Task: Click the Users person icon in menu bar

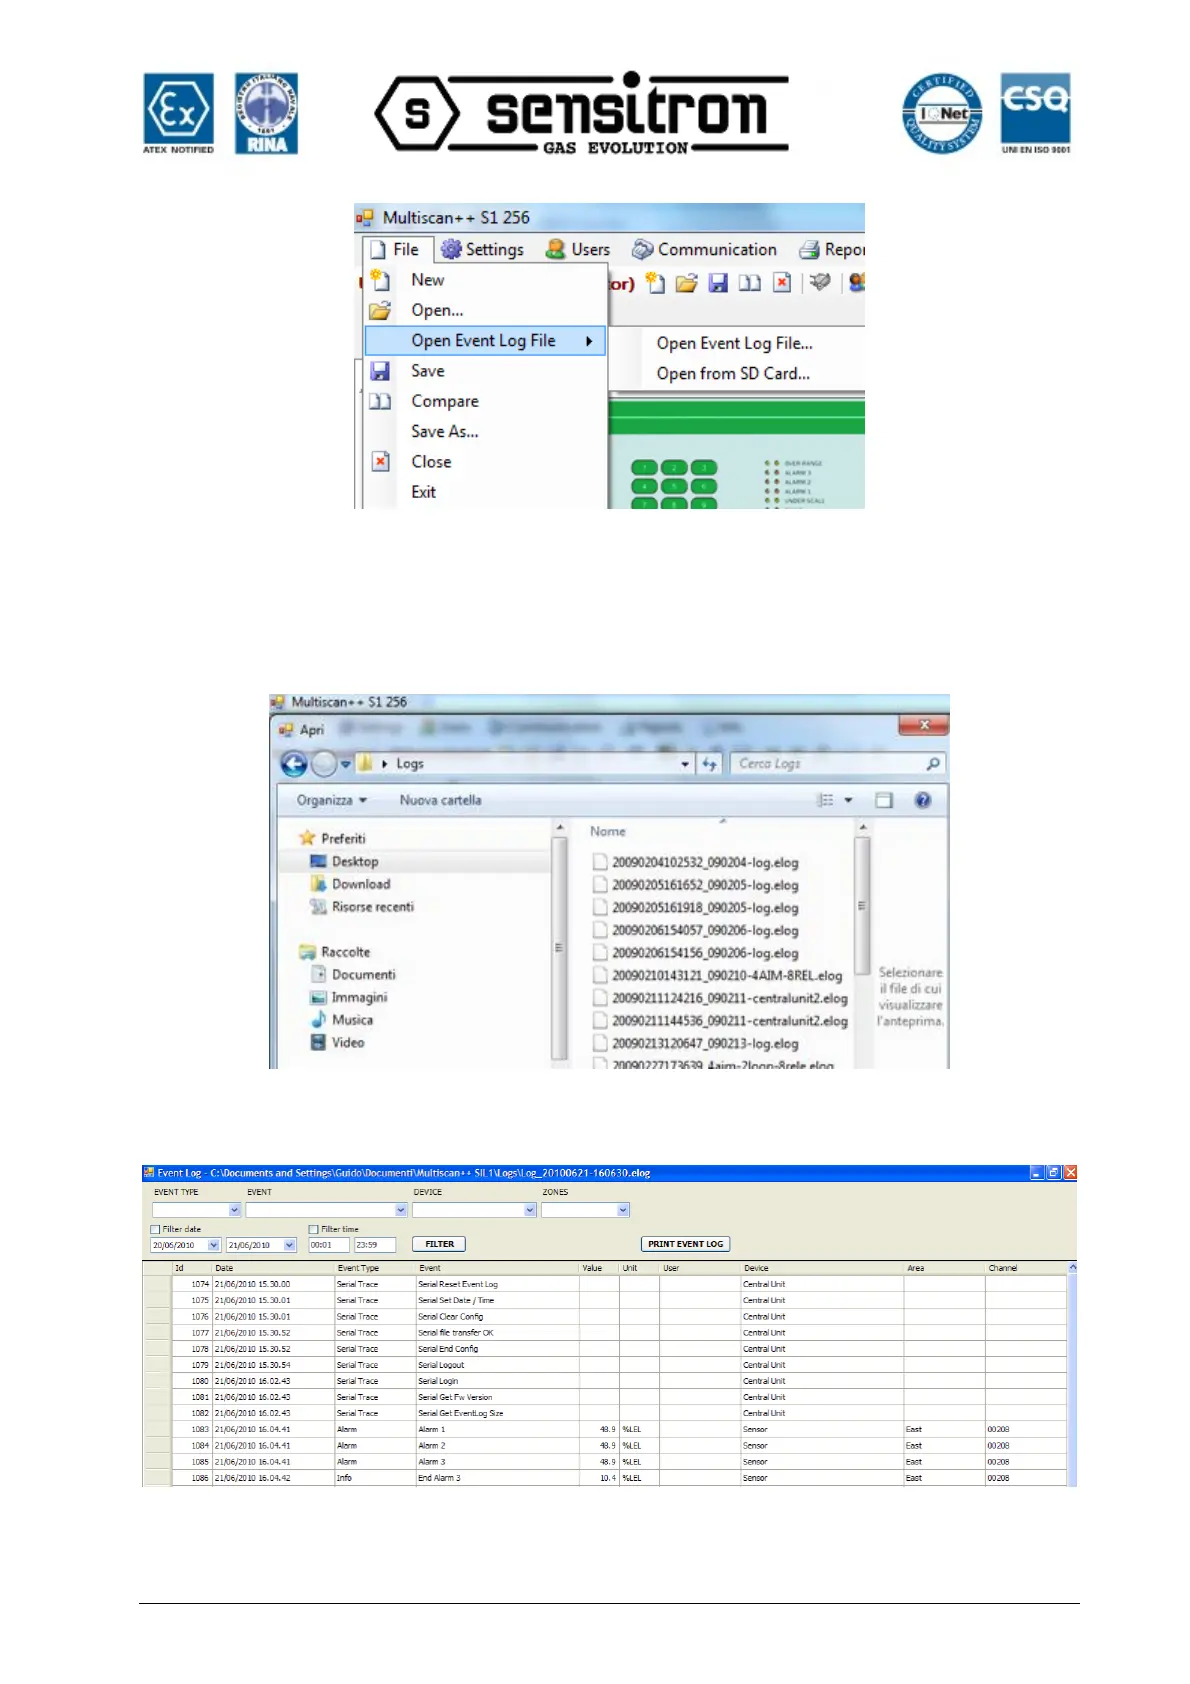Action: point(555,249)
